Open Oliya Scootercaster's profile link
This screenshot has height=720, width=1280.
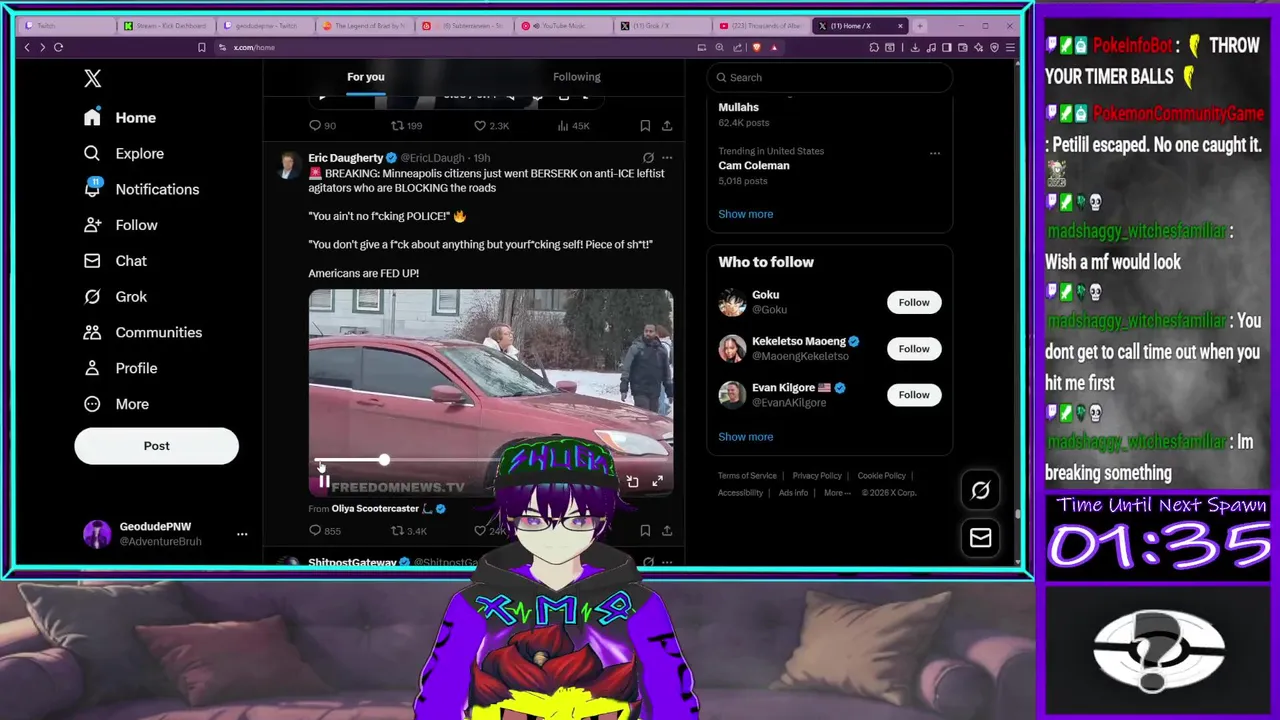(375, 509)
